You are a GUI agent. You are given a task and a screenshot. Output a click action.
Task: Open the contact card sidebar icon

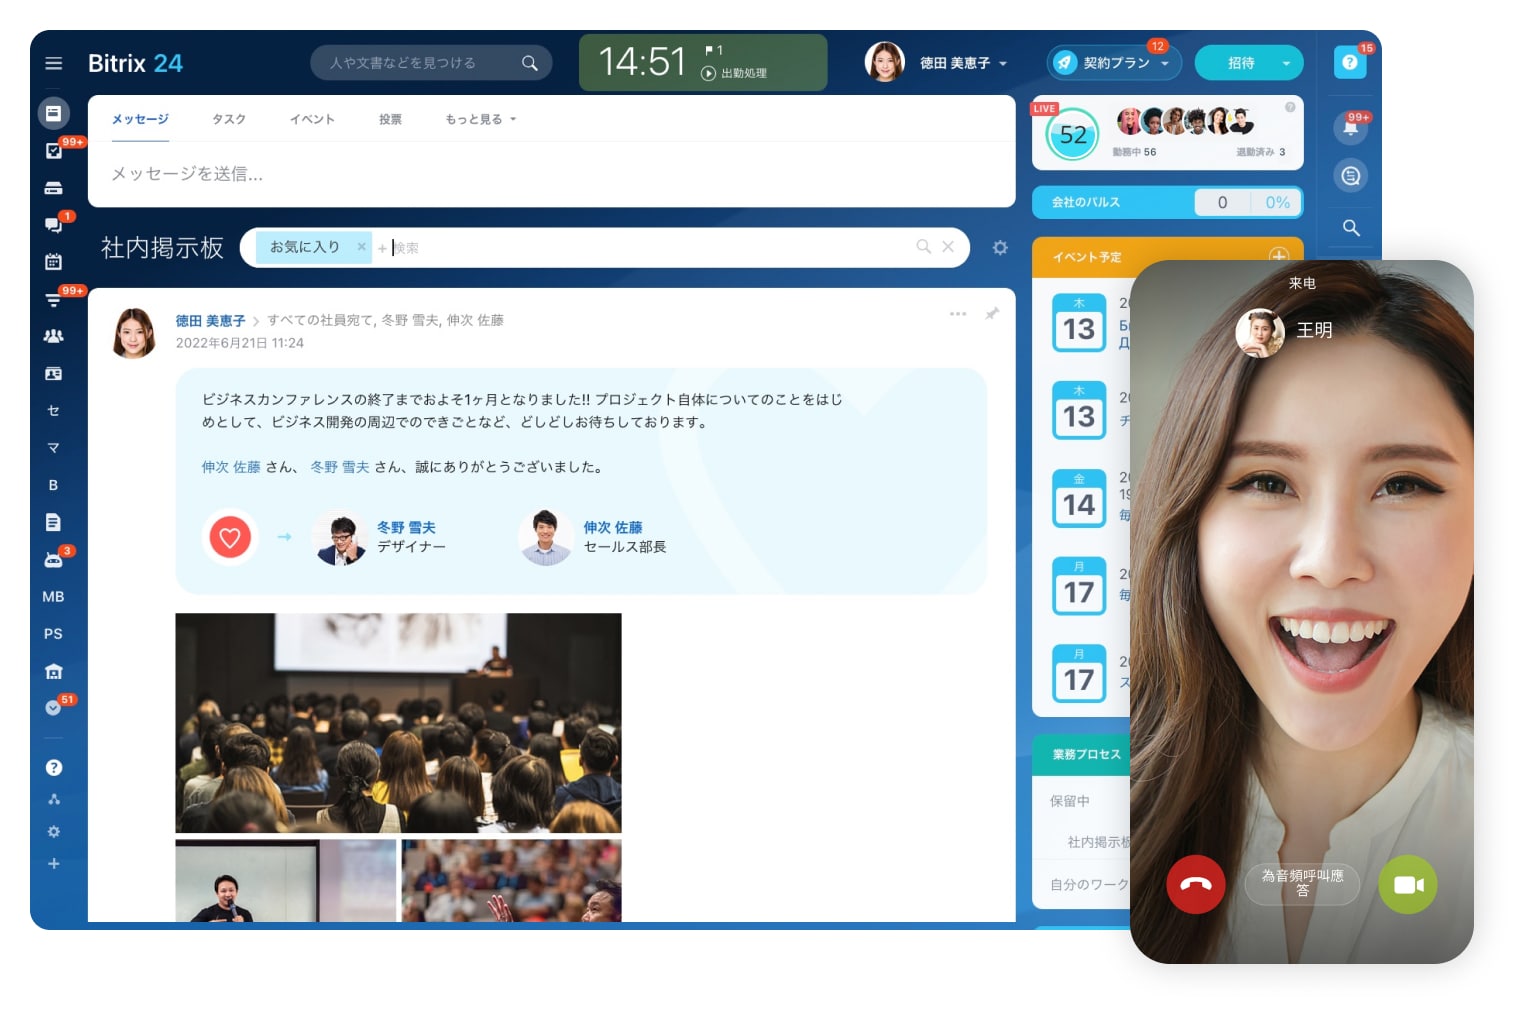pos(54,373)
